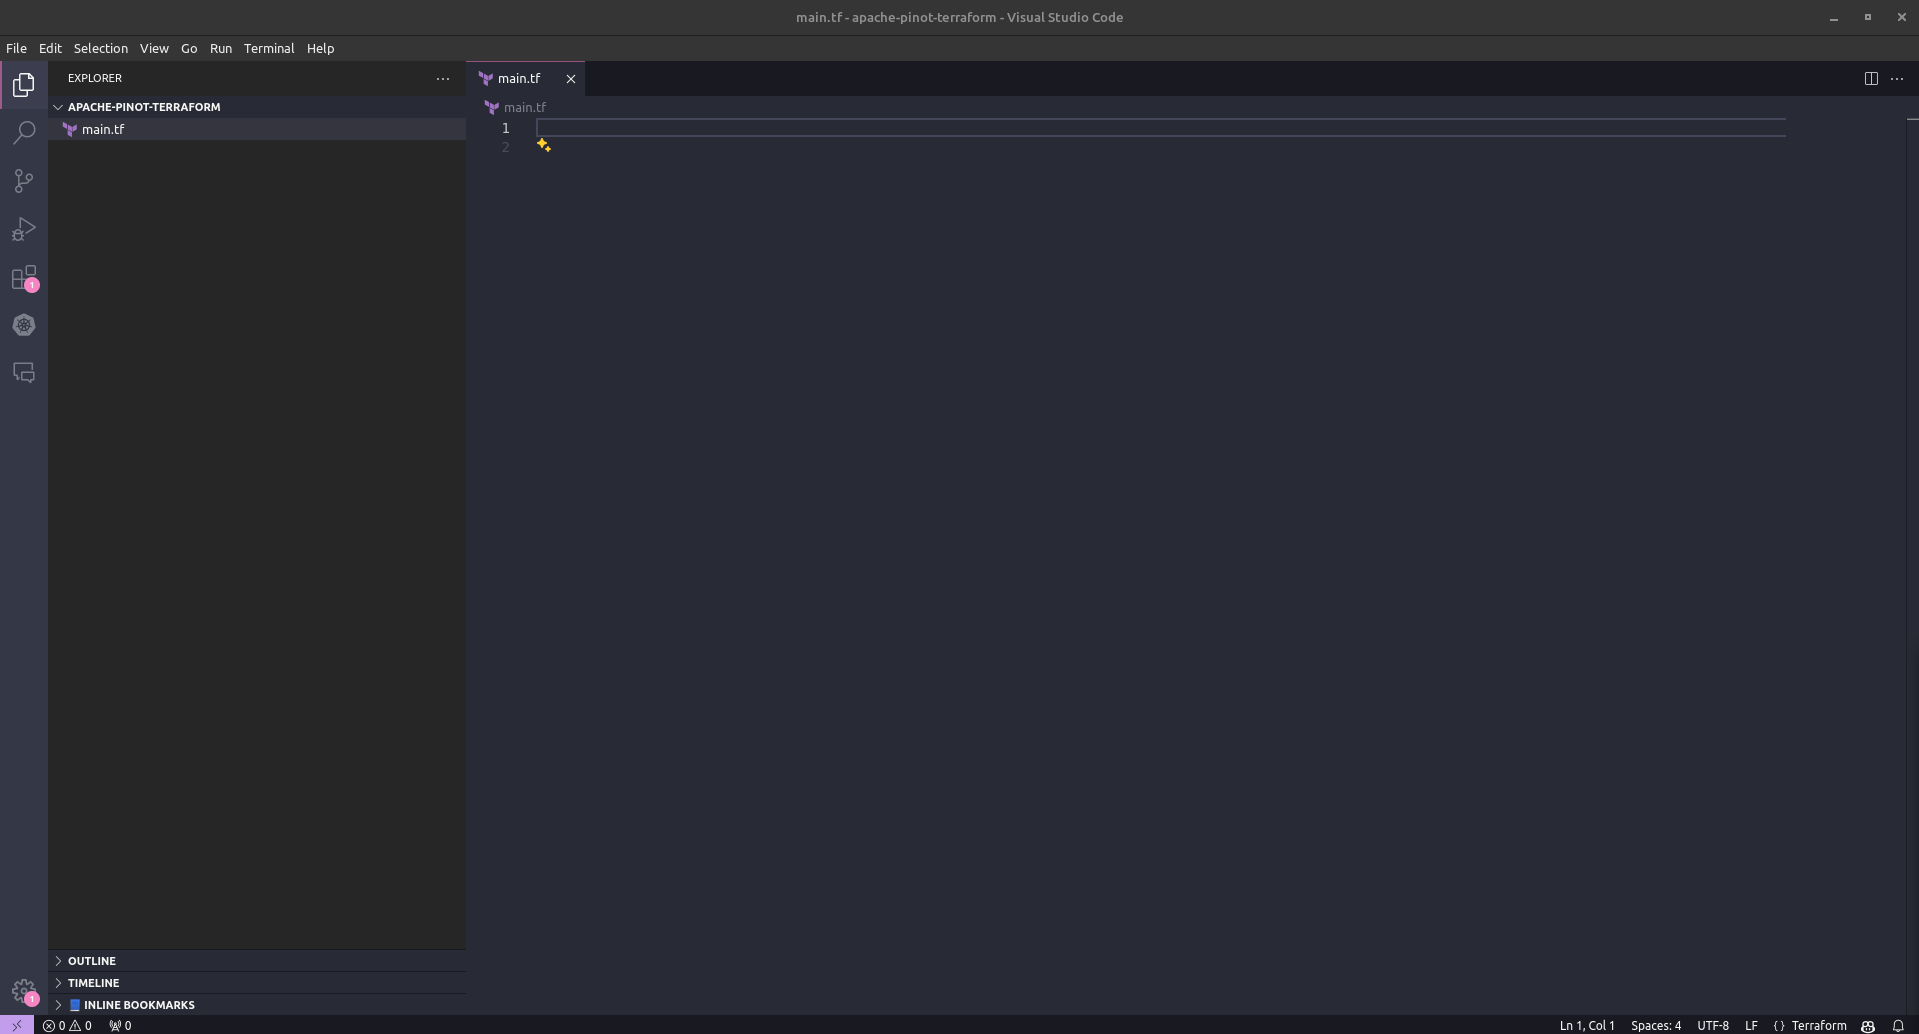This screenshot has width=1919, height=1034.
Task: Change encoding via UTF-8 status item
Action: click(x=1713, y=1025)
